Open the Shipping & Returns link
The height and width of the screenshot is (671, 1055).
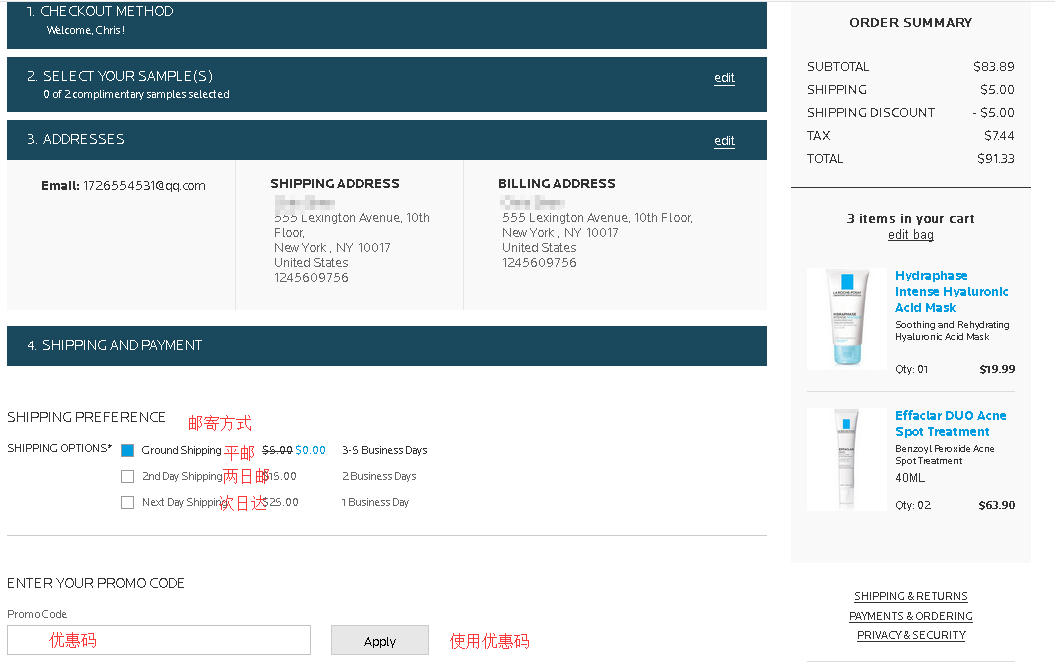[x=910, y=596]
